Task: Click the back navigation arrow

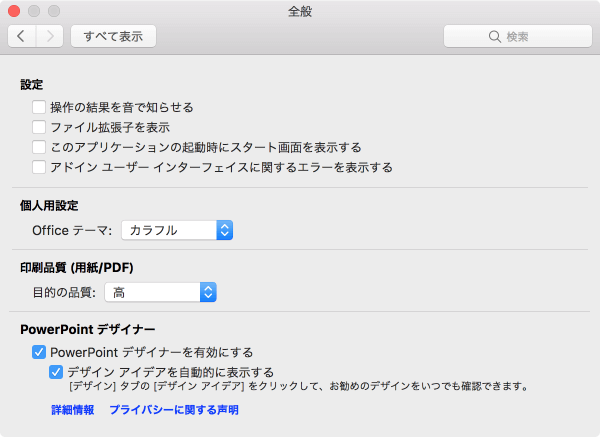Action: click(x=22, y=36)
